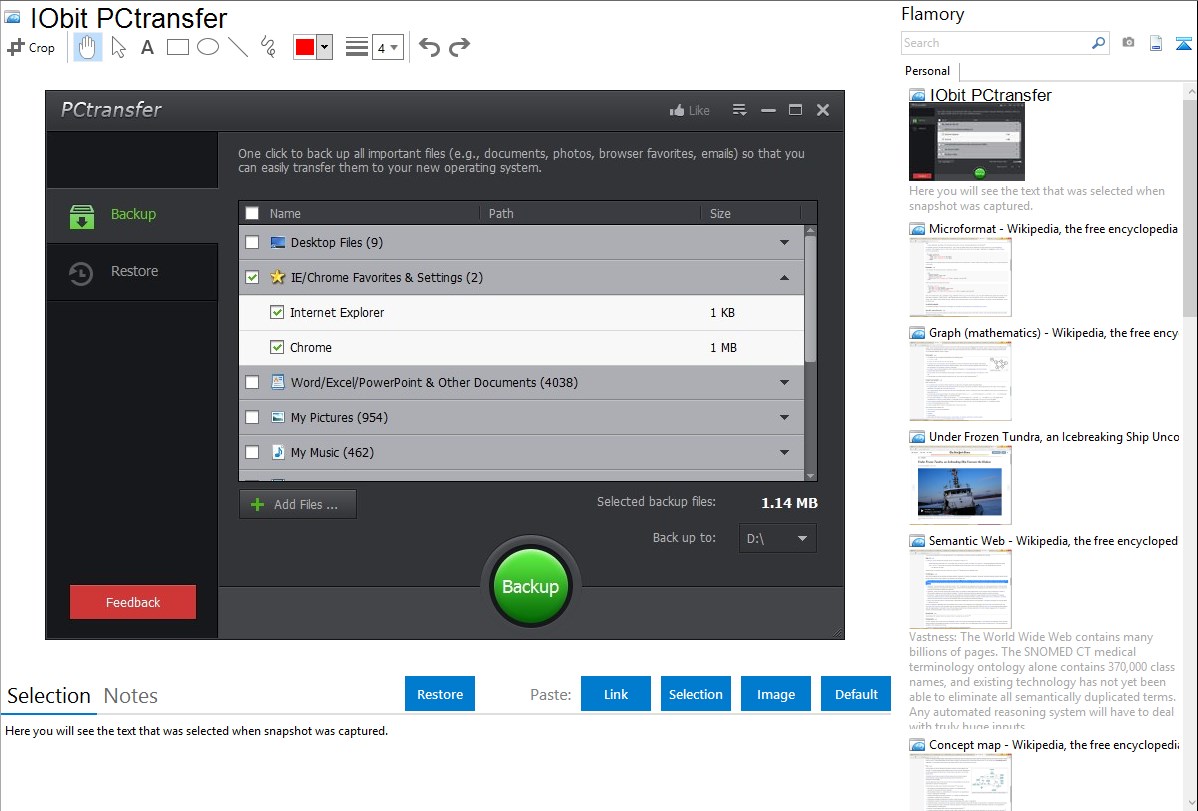Activate the hand pan tool
1198x811 pixels.
87,47
